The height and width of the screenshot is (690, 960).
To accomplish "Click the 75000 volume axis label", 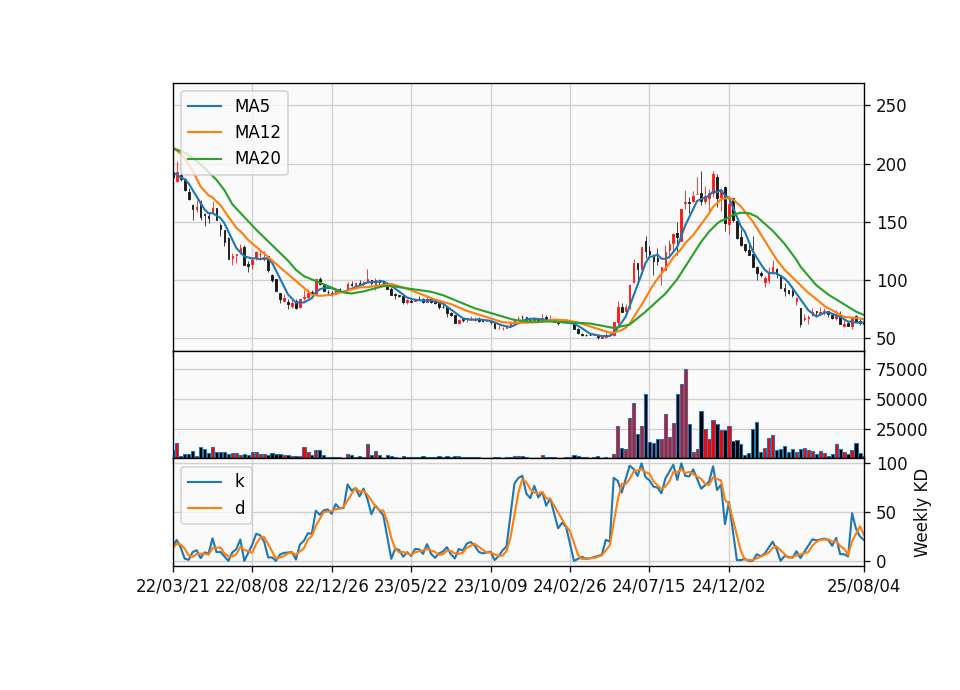I will [x=902, y=370].
